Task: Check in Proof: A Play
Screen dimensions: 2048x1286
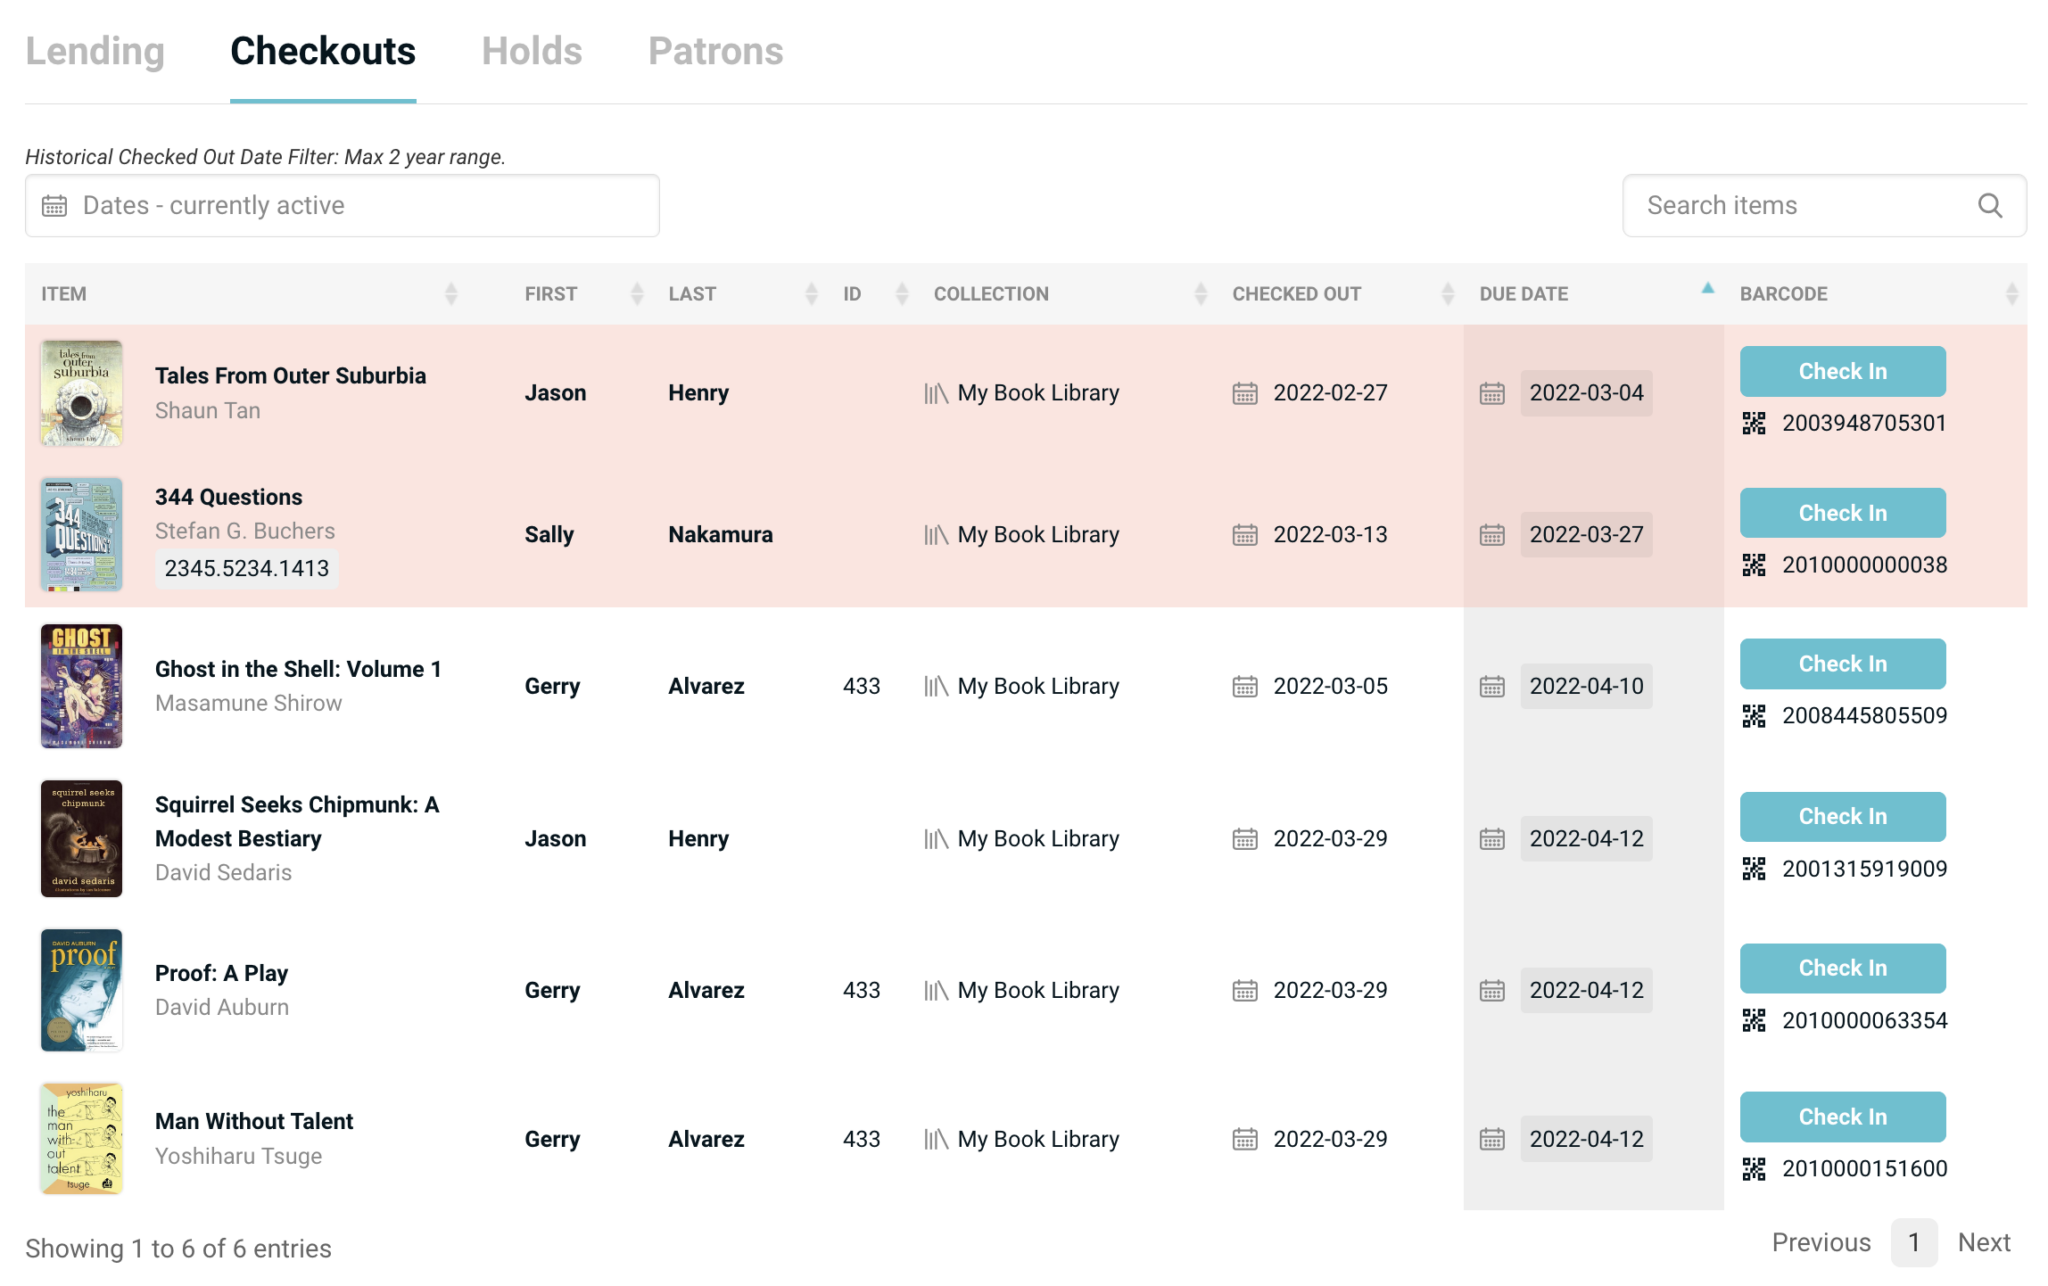Action: [x=1842, y=968]
